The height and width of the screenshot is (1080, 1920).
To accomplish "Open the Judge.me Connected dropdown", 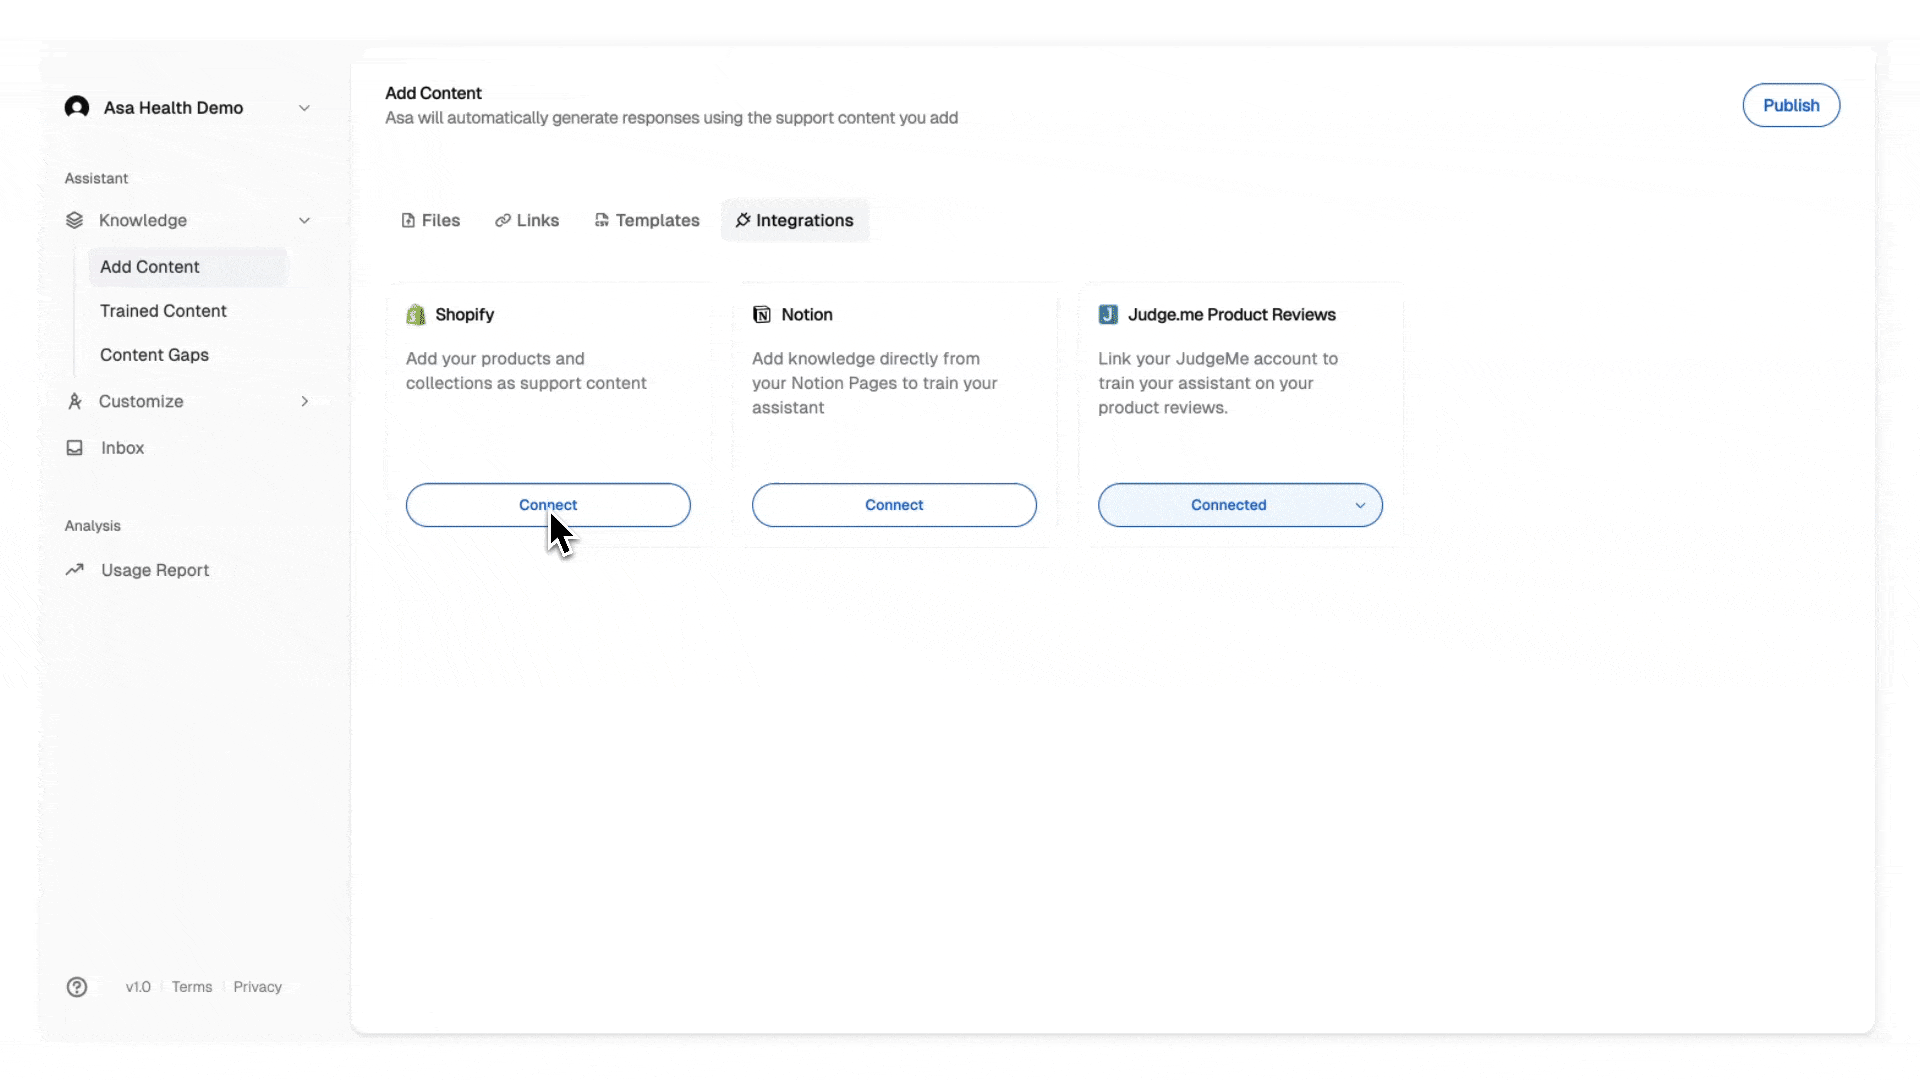I will tap(1240, 505).
